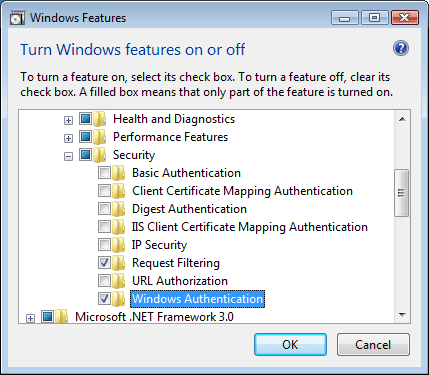Image resolution: width=429 pixels, height=375 pixels.
Task: Expand the Microsoft .NET Framework 3.0 node
Action: tap(30, 318)
